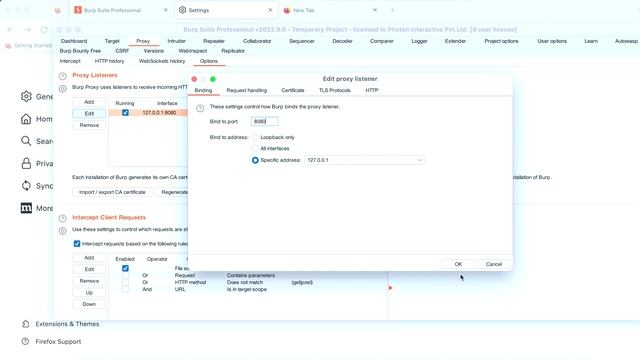Click the General gear icon in Firefox sidebar

click(x=26, y=96)
